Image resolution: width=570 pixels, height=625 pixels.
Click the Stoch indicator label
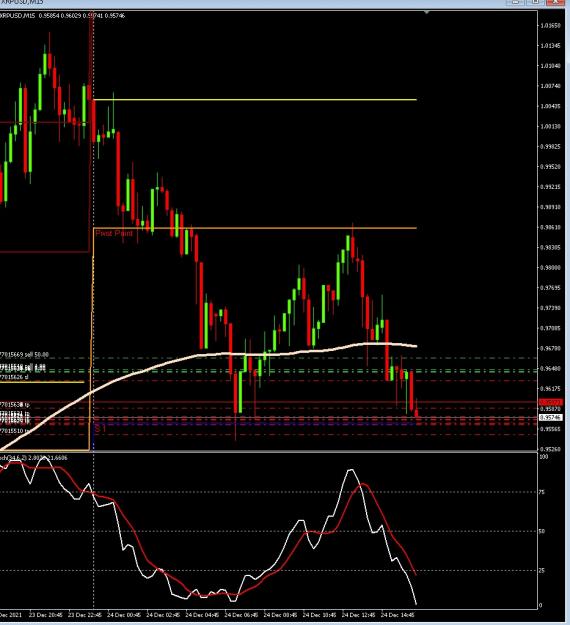(33, 458)
